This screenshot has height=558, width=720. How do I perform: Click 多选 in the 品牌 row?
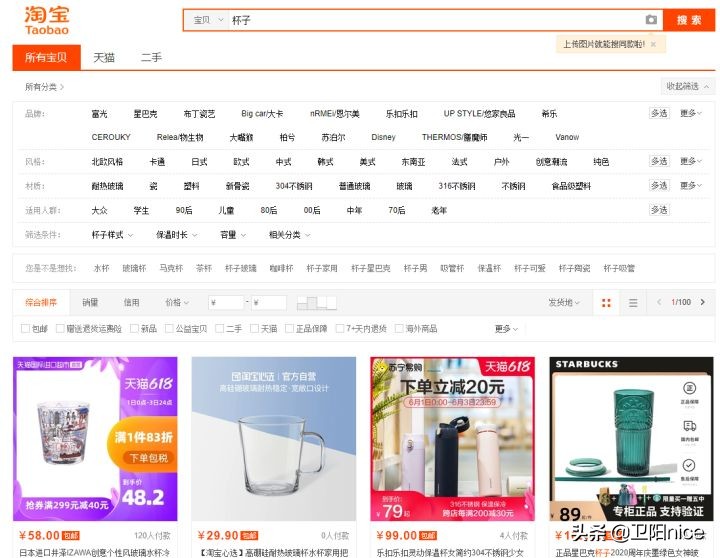click(x=659, y=113)
